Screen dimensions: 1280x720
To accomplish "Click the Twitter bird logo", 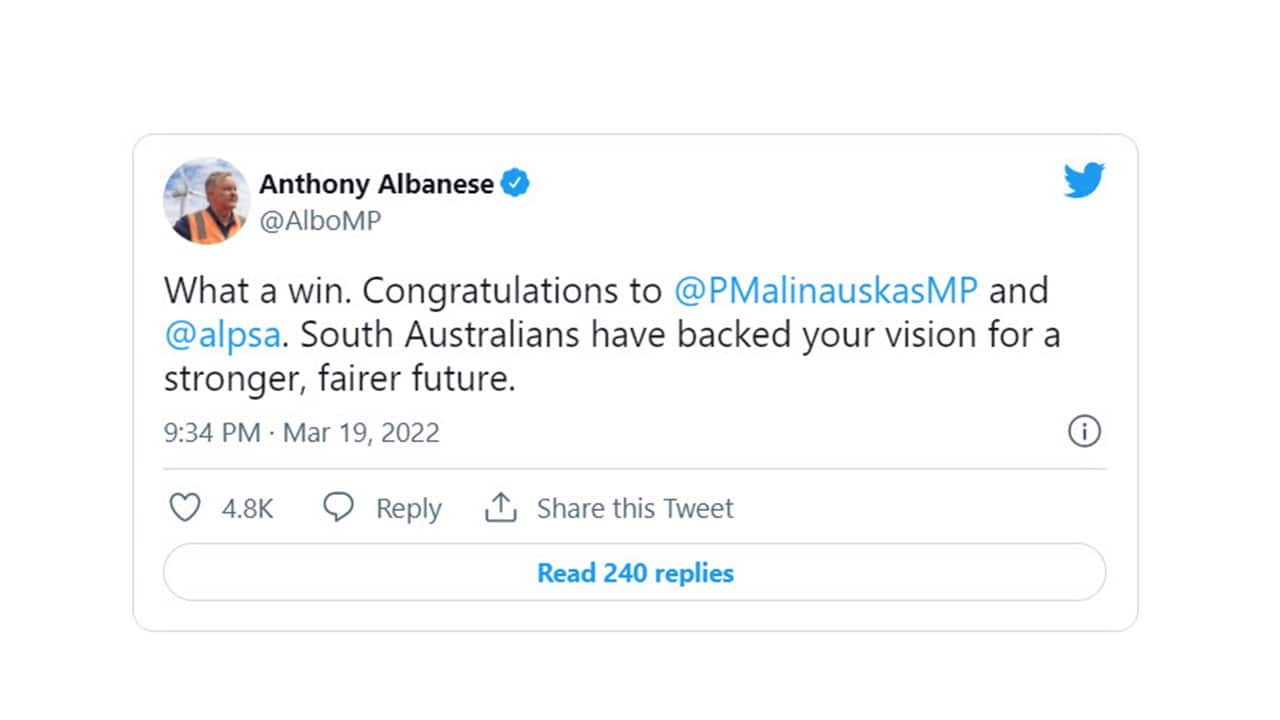I will click(x=1084, y=181).
